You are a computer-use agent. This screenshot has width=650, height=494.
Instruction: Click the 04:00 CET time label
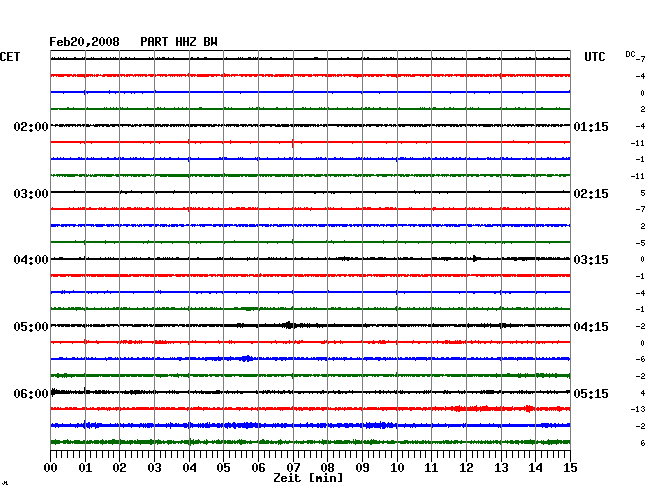[31, 260]
